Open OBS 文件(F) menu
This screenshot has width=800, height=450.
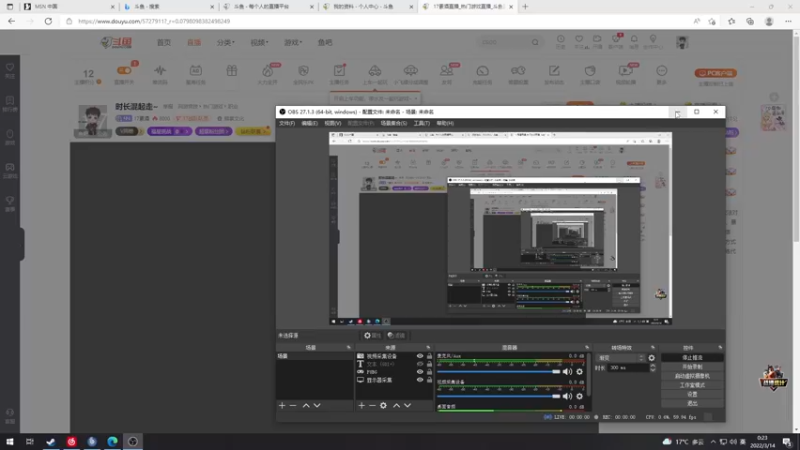287,123
